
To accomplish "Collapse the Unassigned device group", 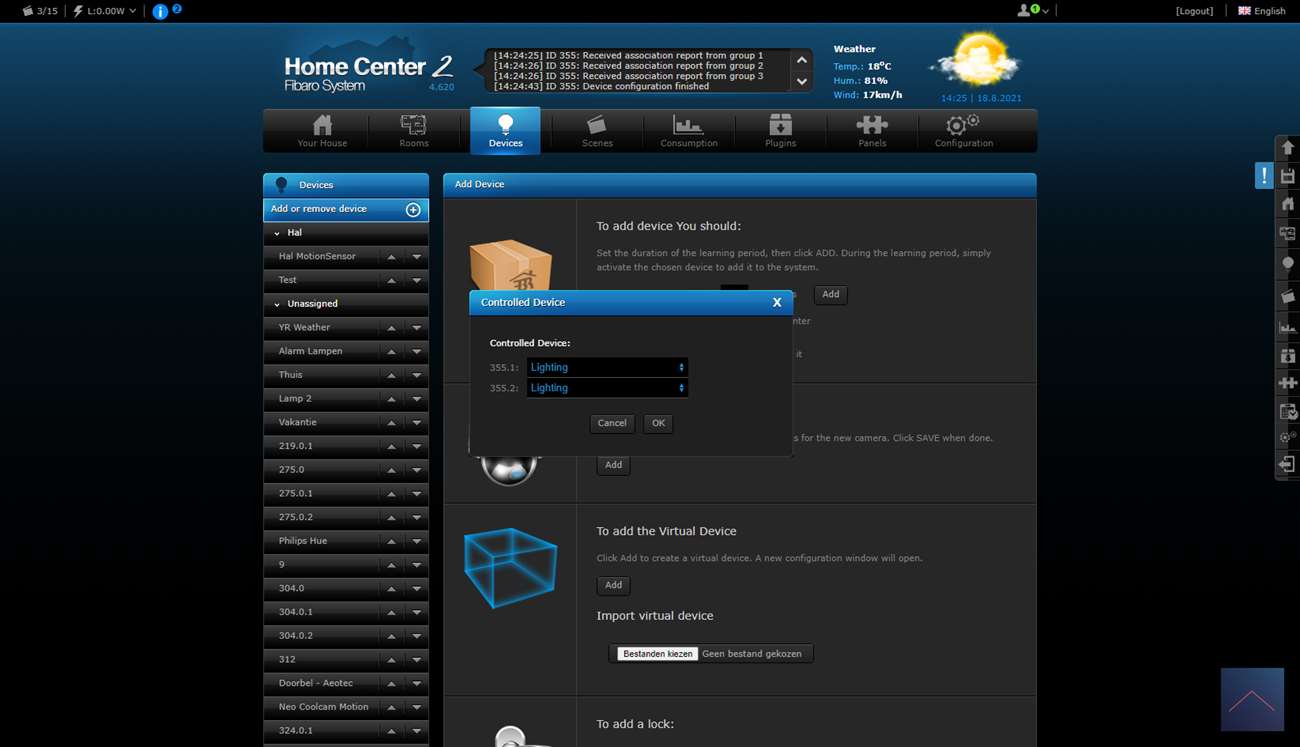I will click(277, 304).
